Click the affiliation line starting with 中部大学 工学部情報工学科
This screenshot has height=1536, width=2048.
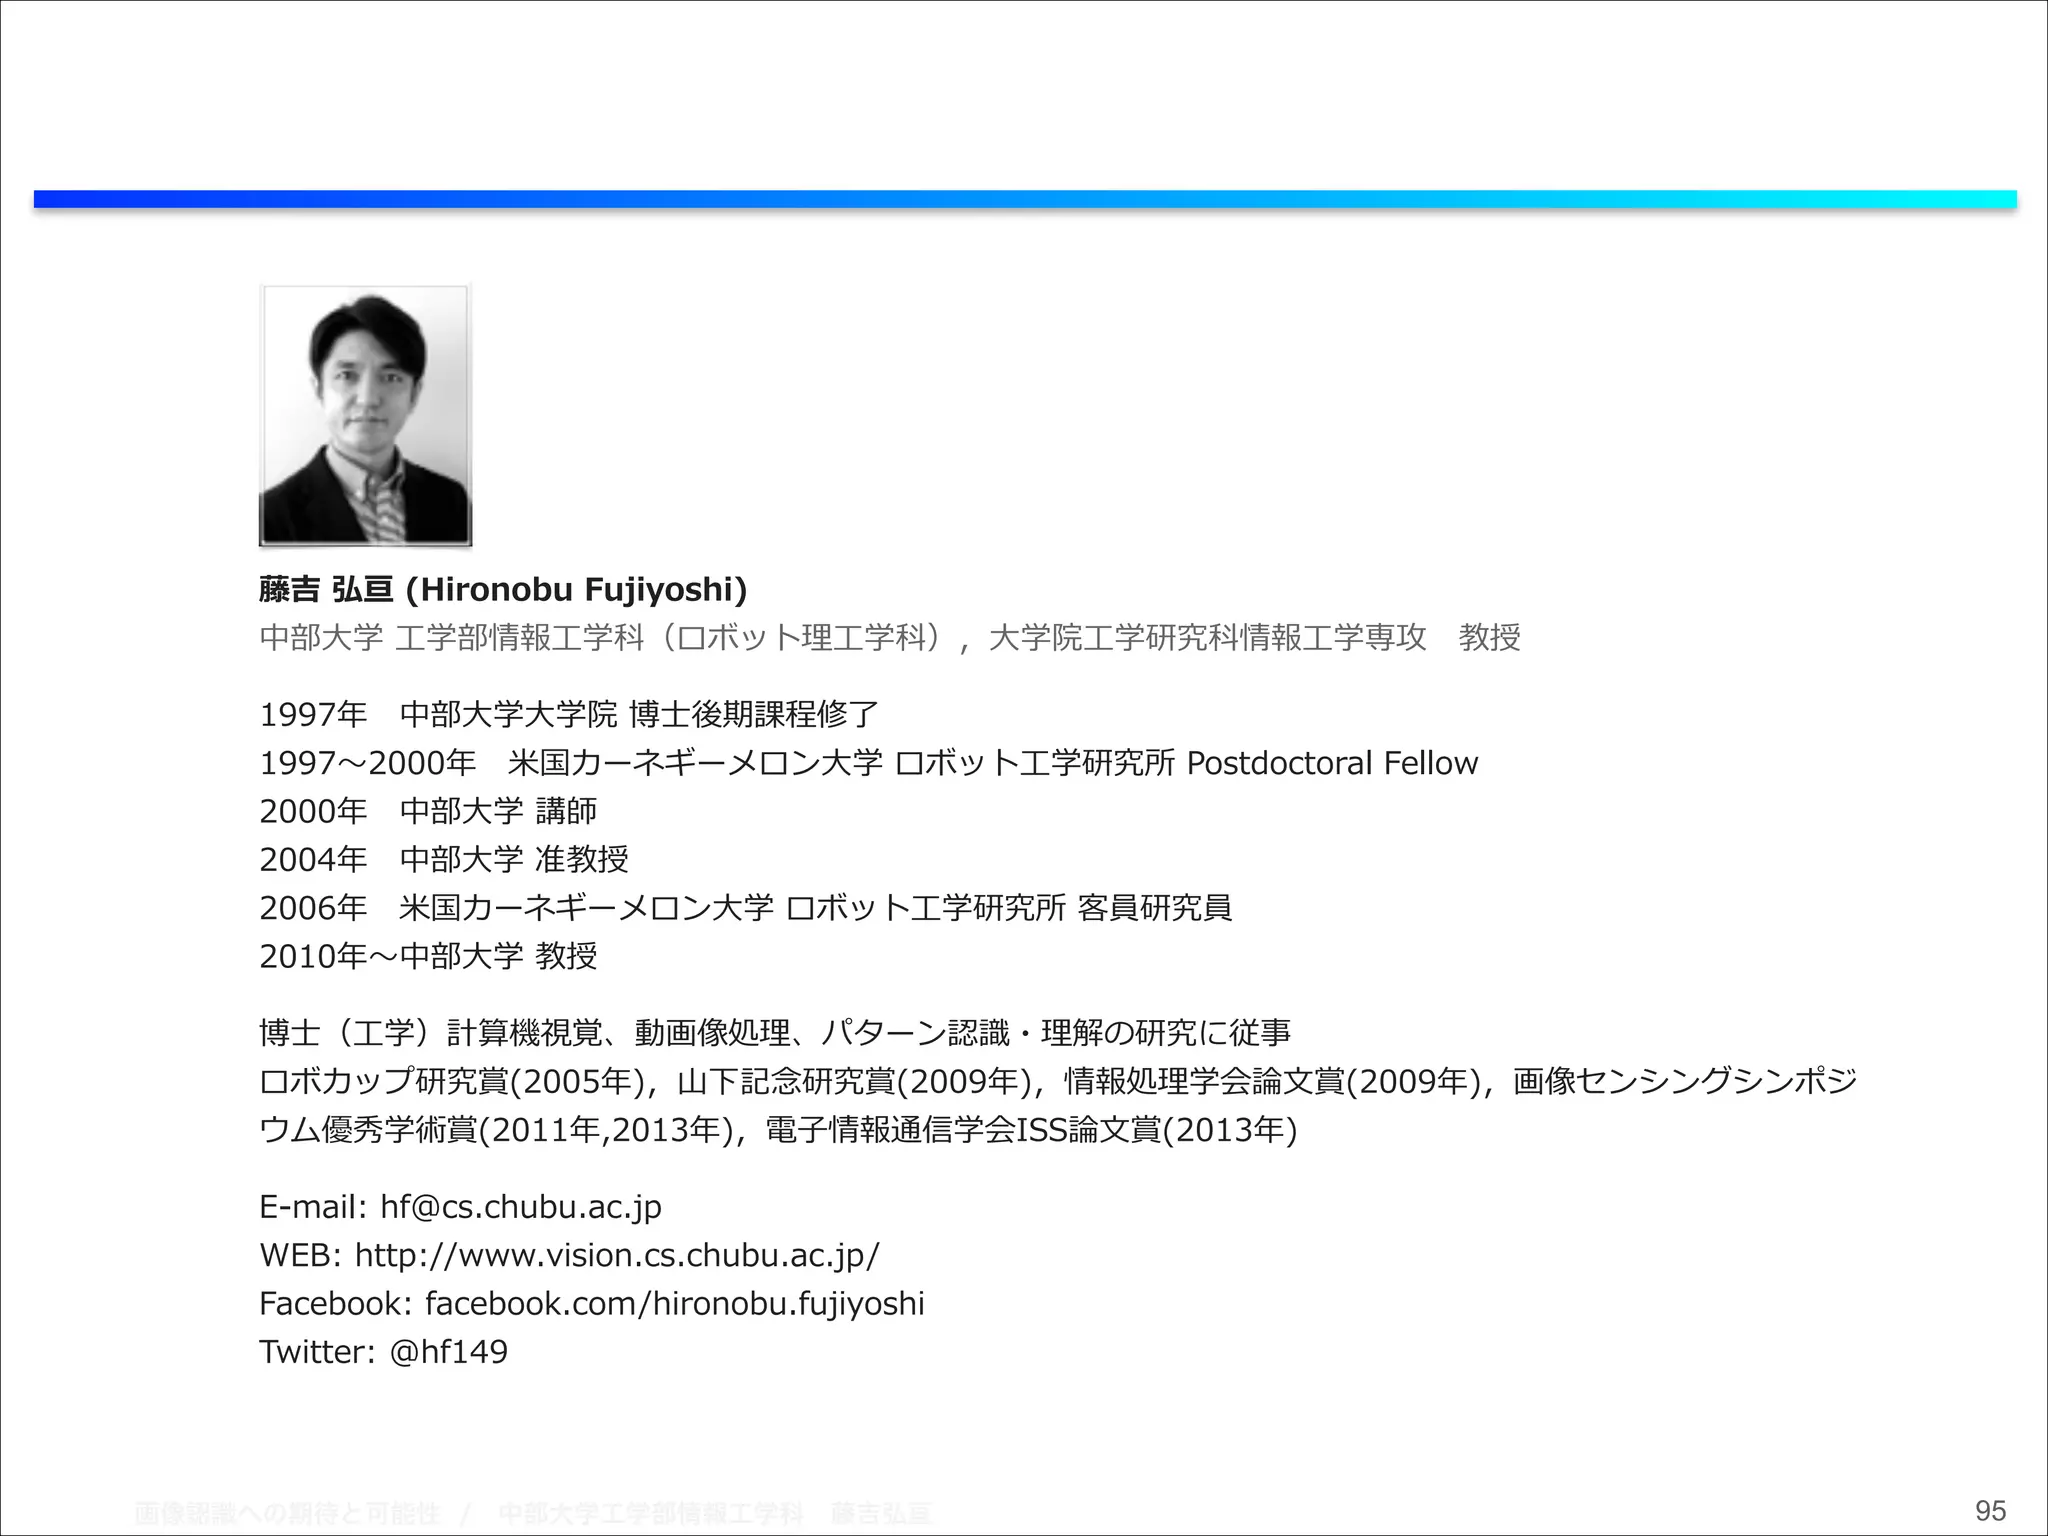[x=890, y=637]
